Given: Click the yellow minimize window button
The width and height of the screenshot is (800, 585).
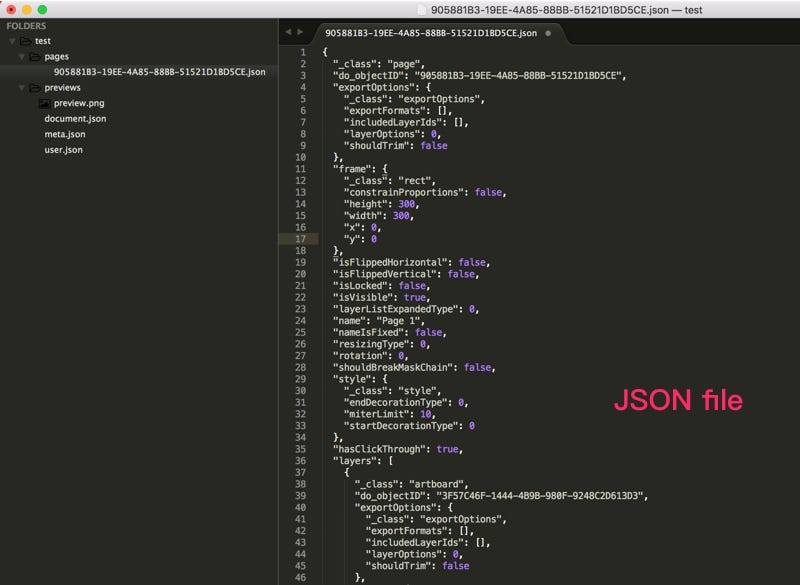Looking at the screenshot, I should (x=27, y=9).
